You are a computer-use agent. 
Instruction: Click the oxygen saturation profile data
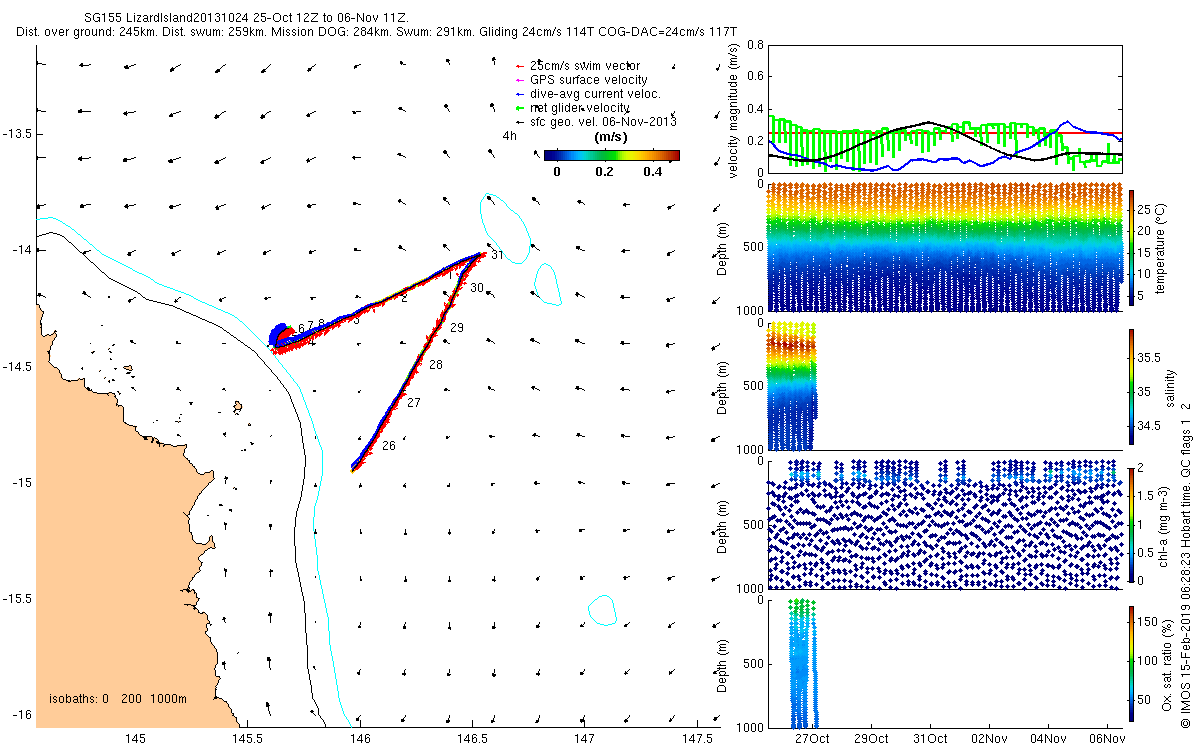[x=803, y=662]
